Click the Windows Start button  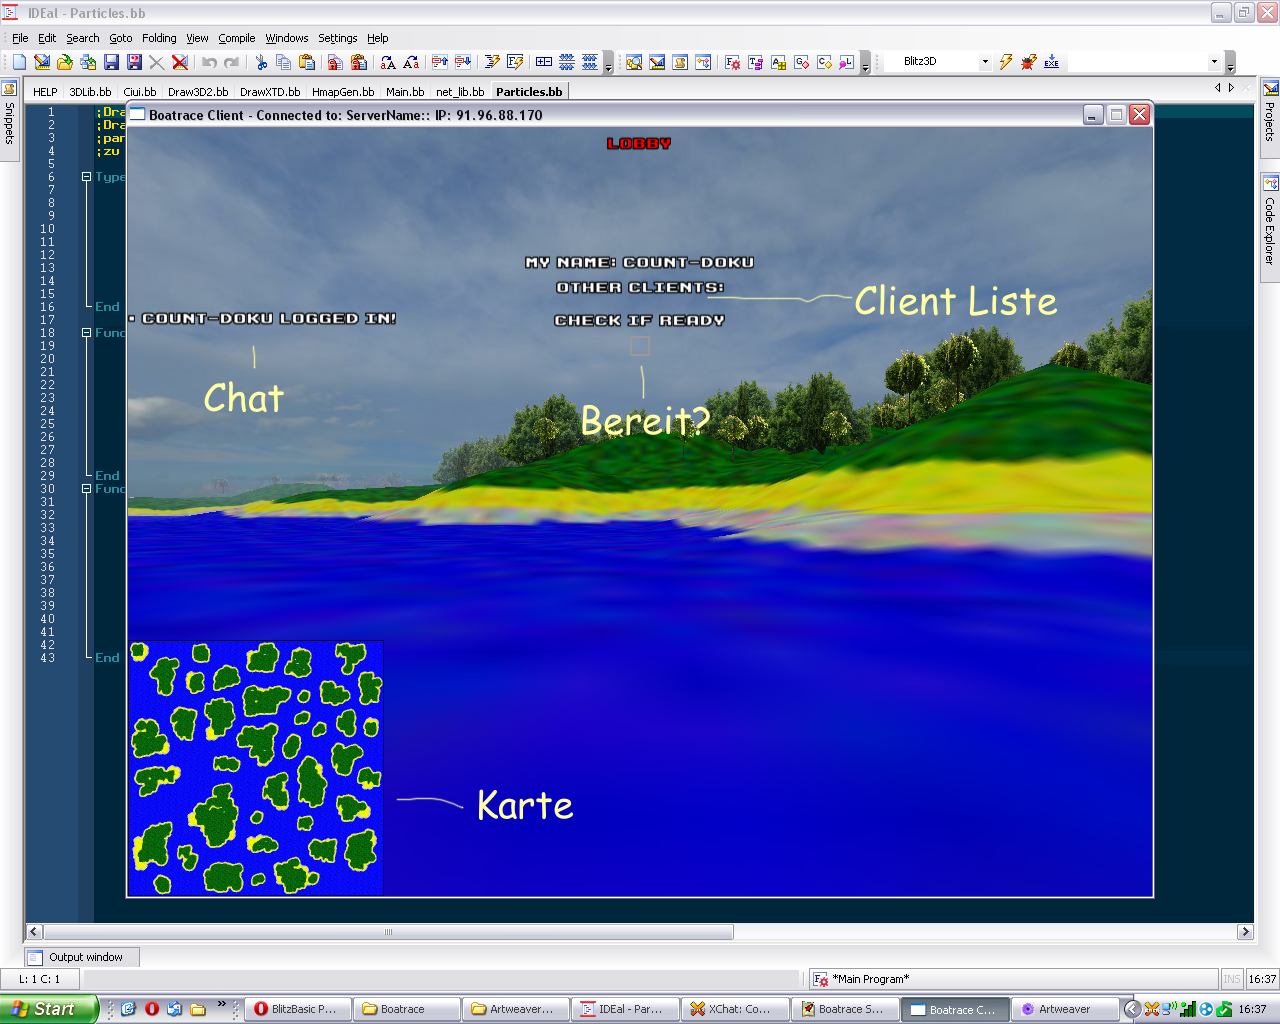tap(48, 1009)
